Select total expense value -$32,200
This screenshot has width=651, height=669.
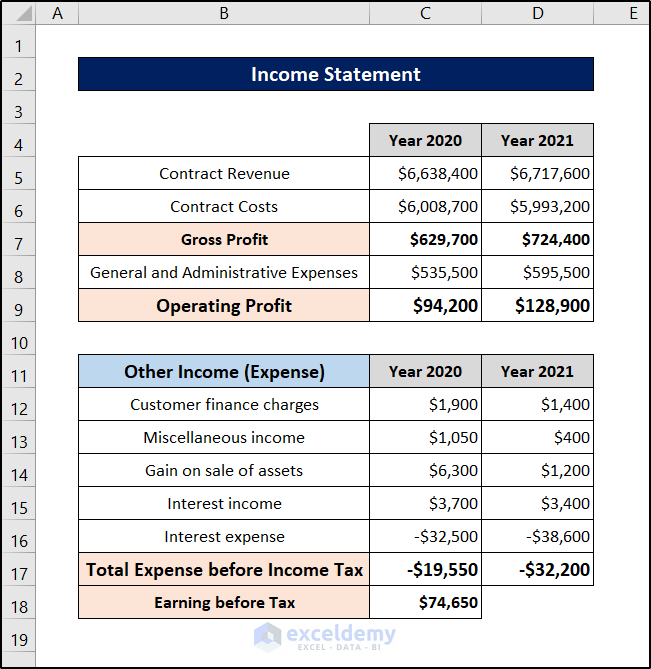click(538, 570)
